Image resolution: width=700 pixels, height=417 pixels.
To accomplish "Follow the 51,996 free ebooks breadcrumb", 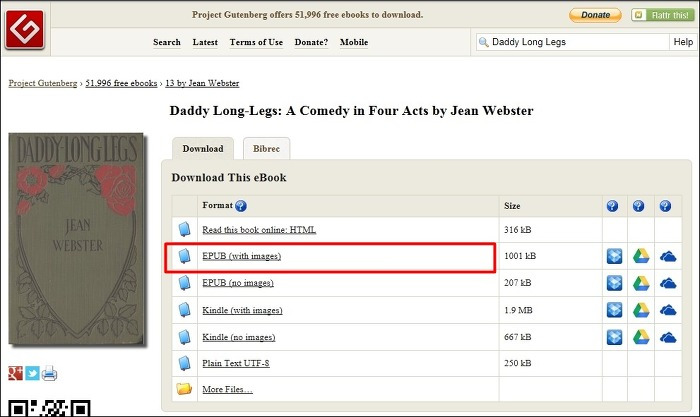I will click(121, 83).
